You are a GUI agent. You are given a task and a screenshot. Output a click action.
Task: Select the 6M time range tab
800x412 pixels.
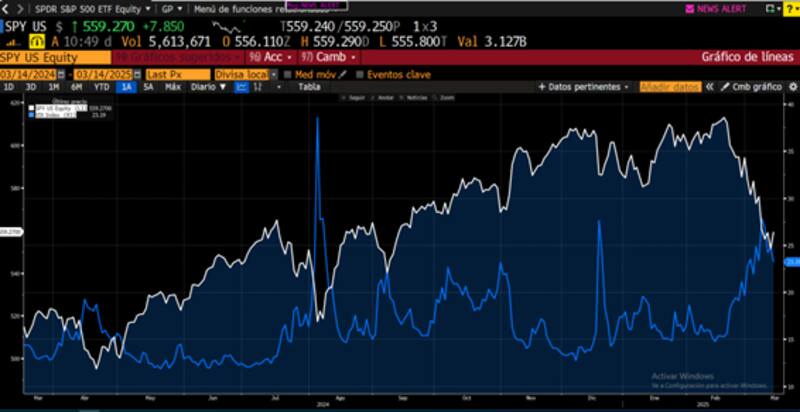(x=76, y=87)
